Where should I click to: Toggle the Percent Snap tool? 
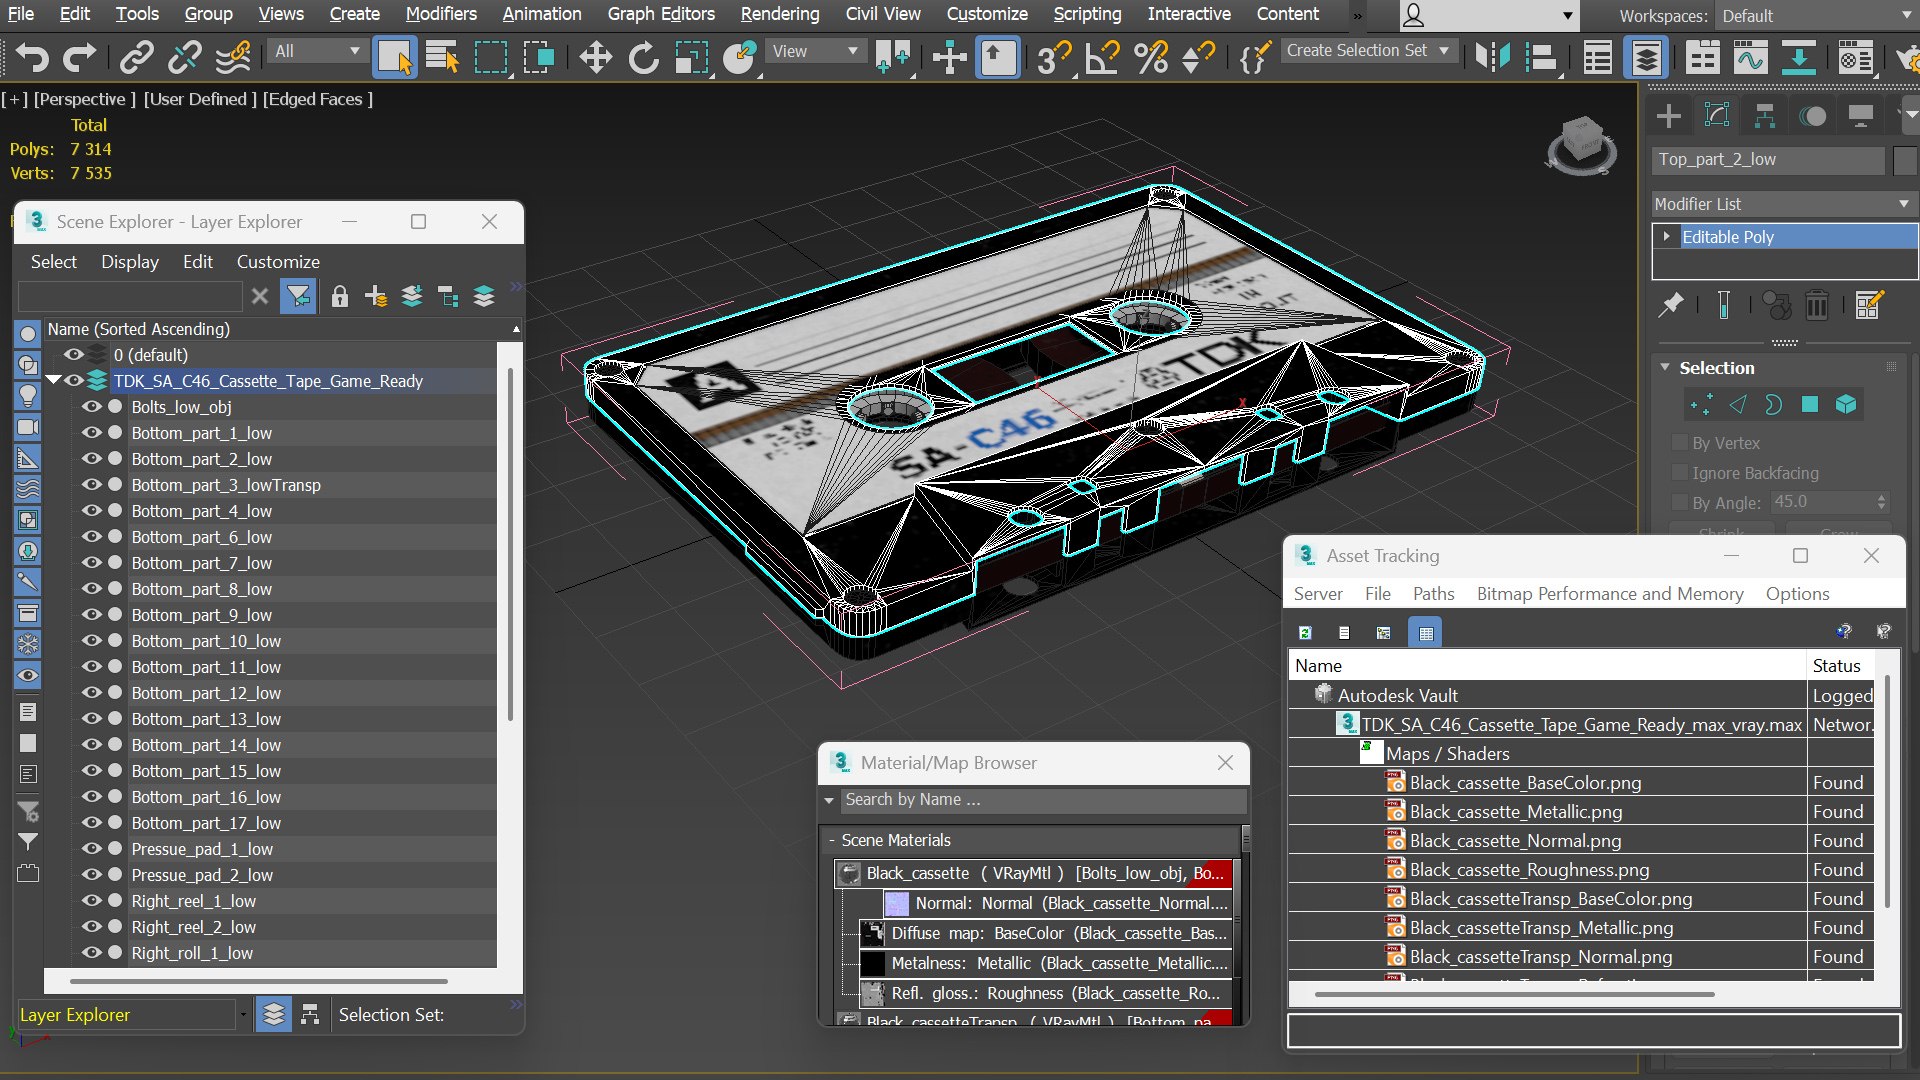[1151, 58]
